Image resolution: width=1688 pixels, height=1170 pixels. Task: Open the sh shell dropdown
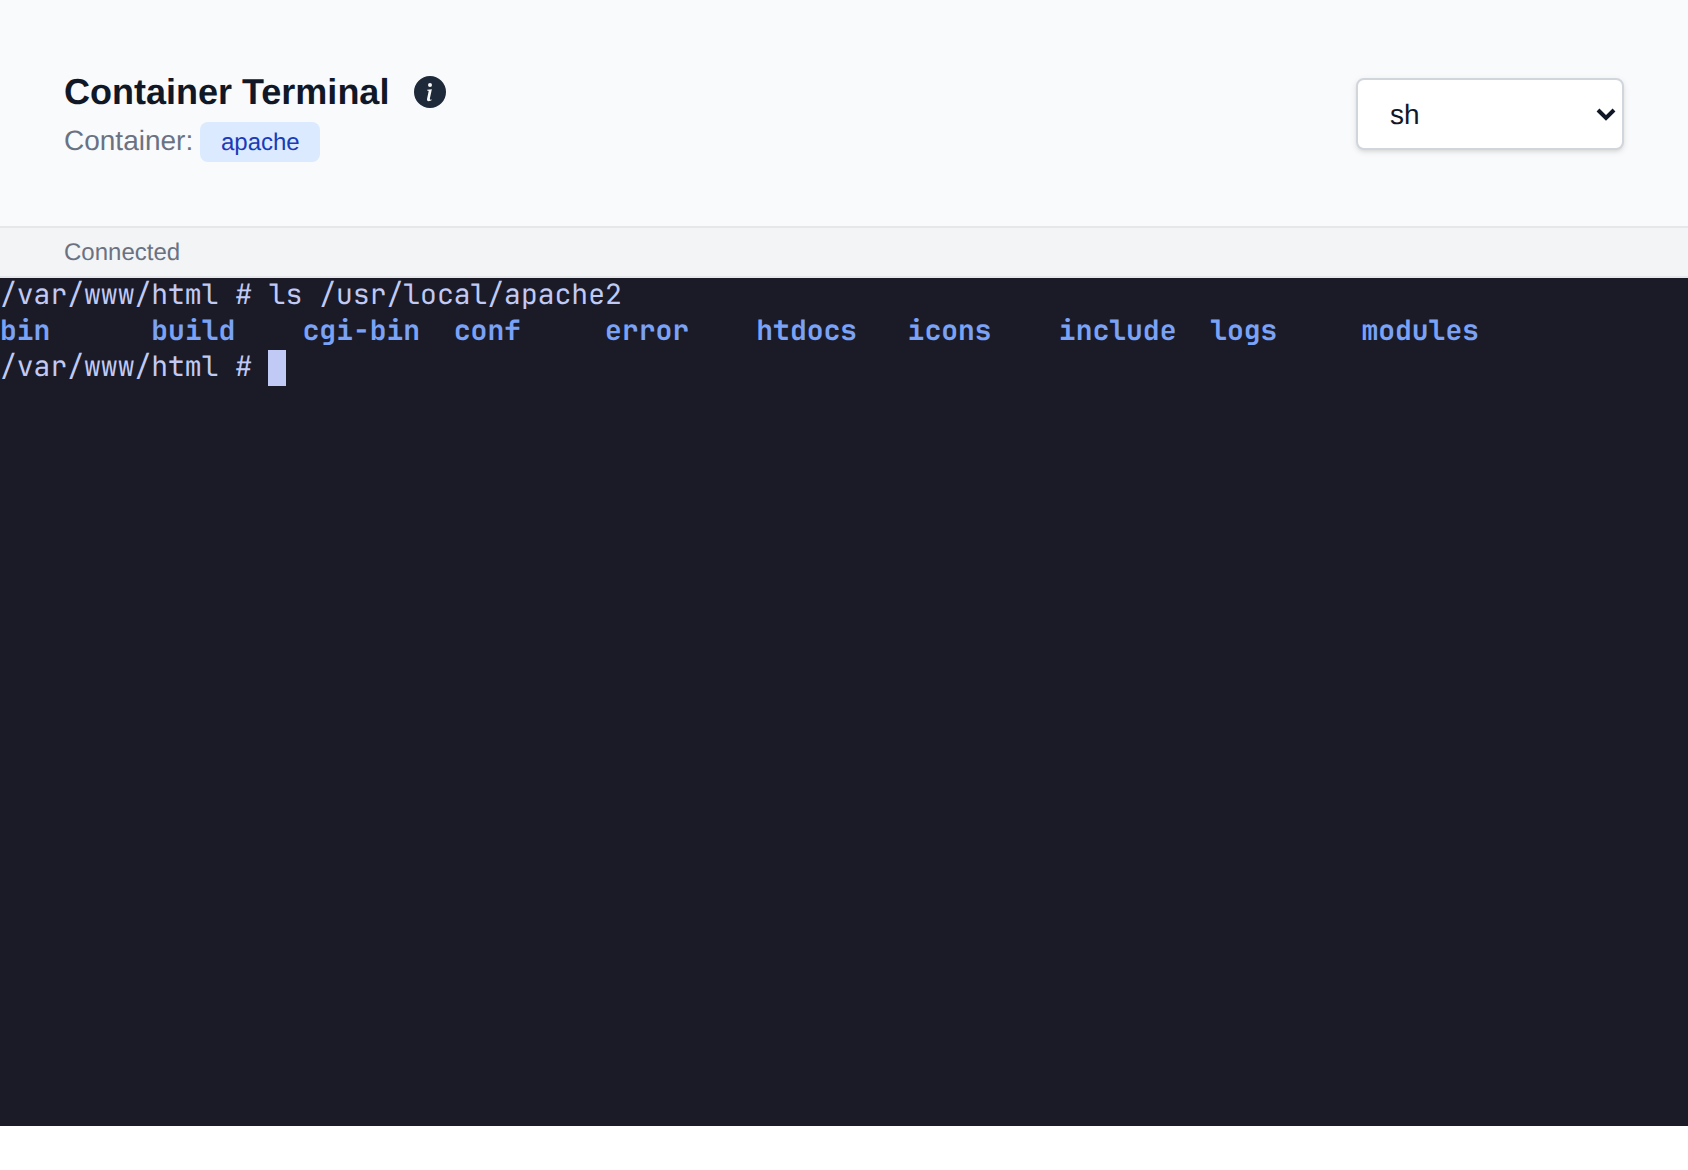tap(1489, 114)
